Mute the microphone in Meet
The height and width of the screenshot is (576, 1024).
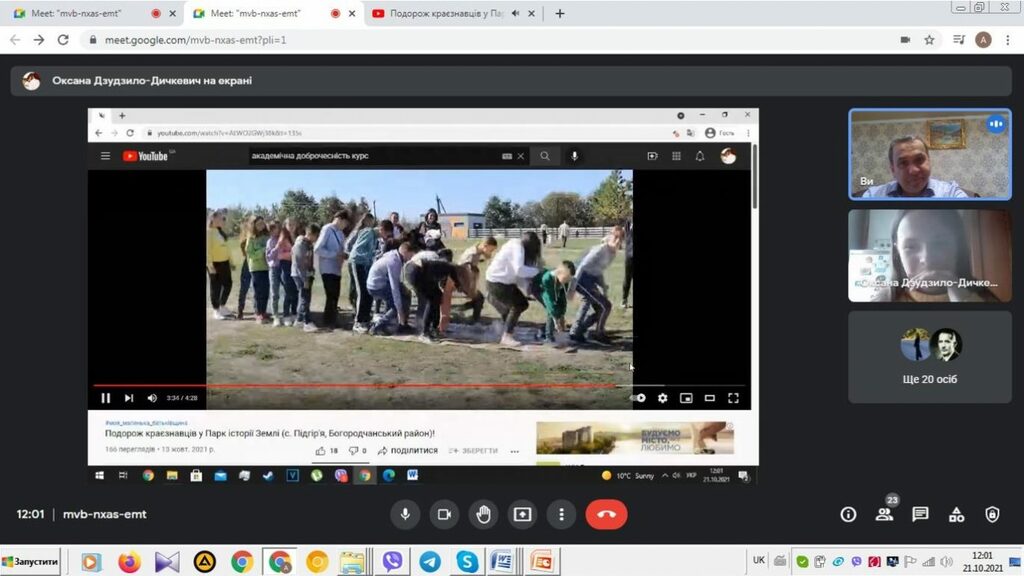(x=405, y=514)
